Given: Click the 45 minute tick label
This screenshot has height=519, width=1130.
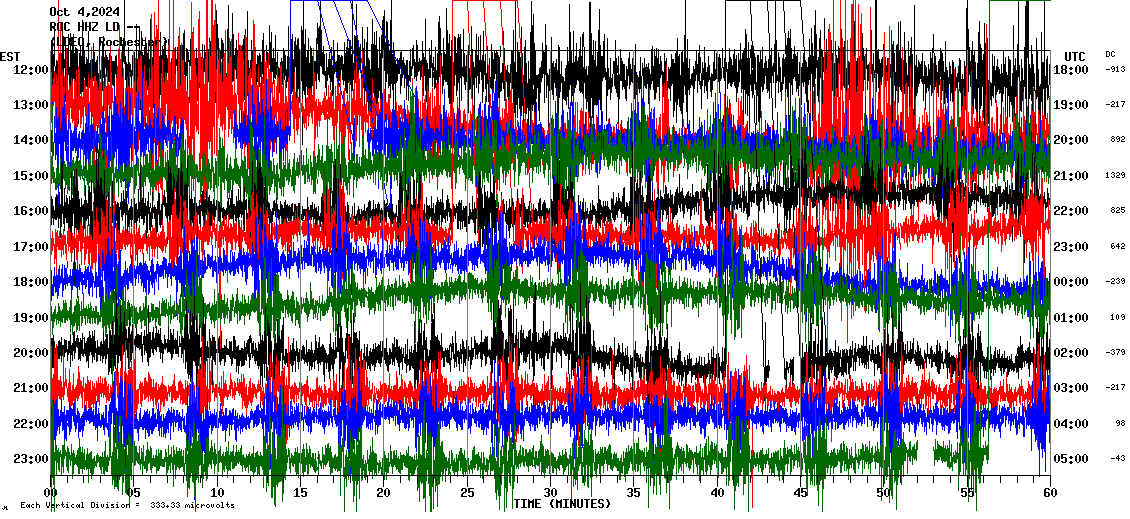Looking at the screenshot, I should [x=800, y=493].
